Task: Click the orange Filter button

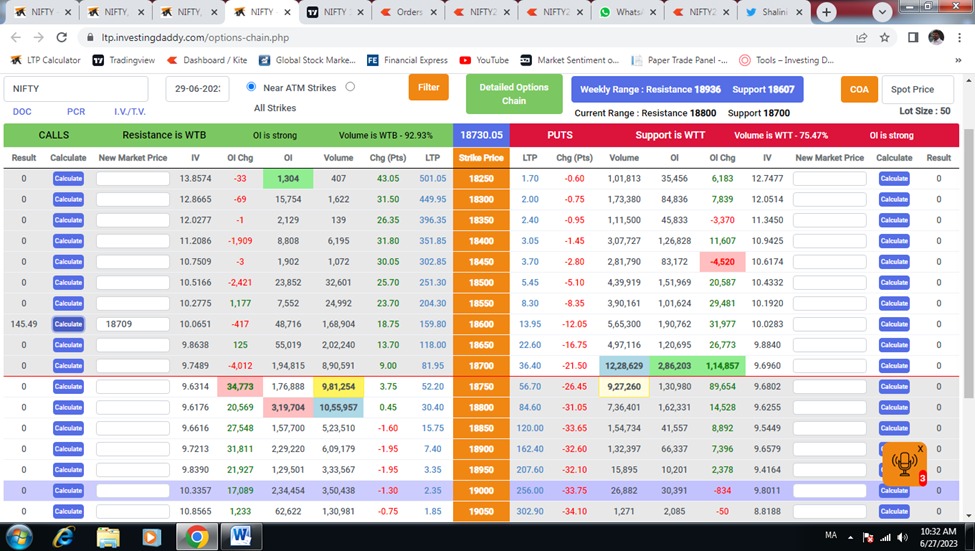Action: 428,87
